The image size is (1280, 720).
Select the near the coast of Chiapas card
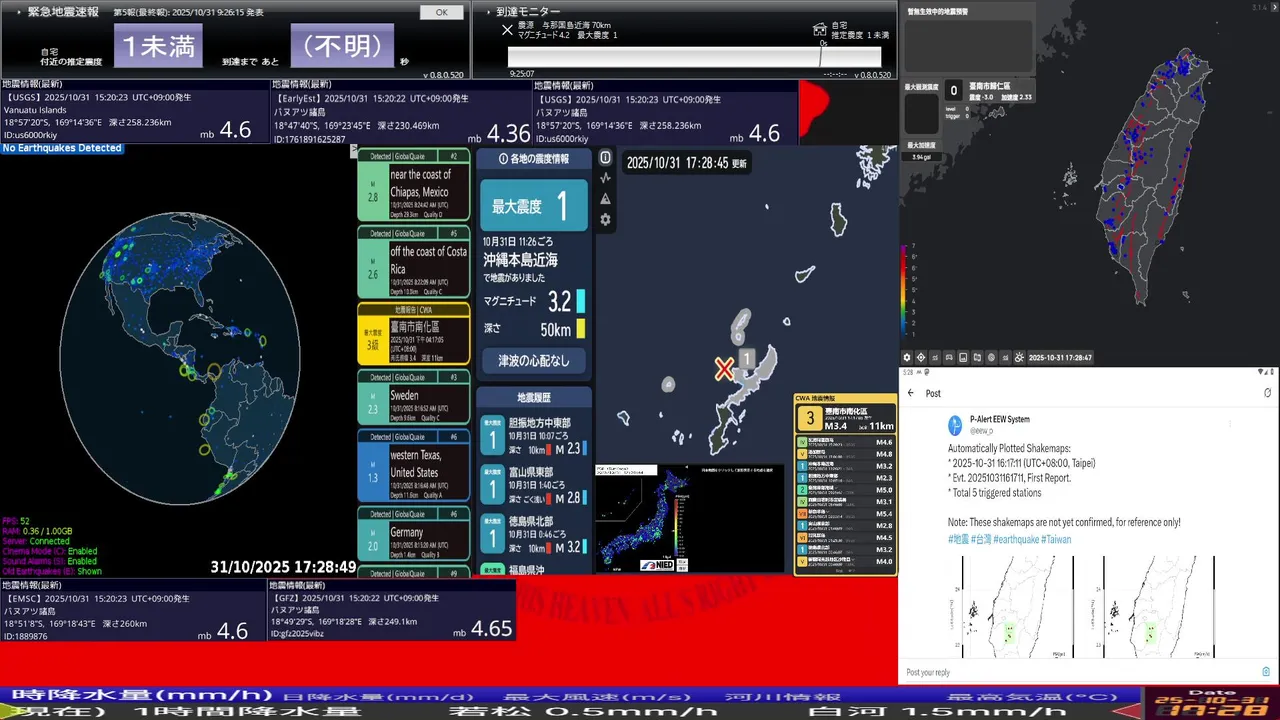pyautogui.click(x=414, y=185)
